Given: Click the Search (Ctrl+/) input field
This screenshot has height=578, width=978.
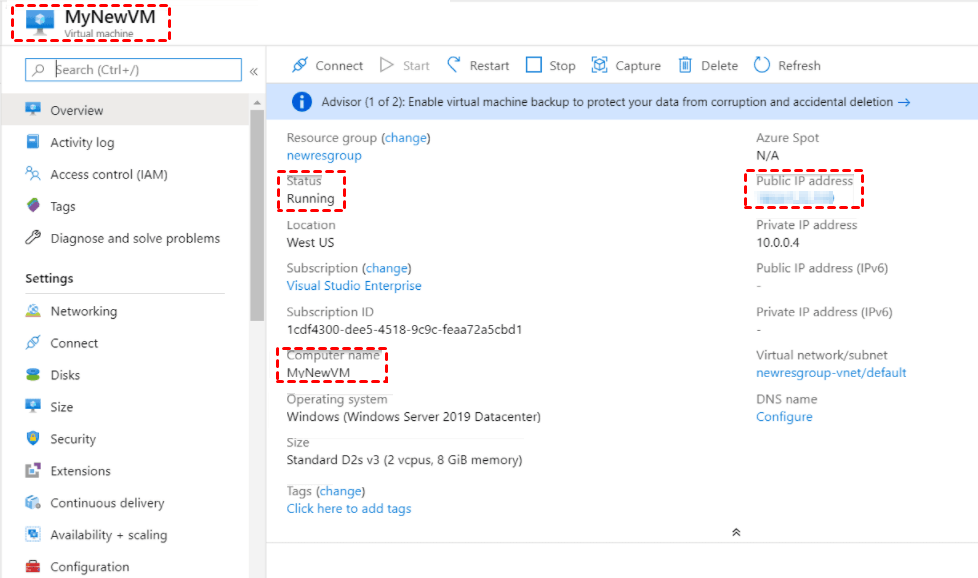Looking at the screenshot, I should pos(140,70).
